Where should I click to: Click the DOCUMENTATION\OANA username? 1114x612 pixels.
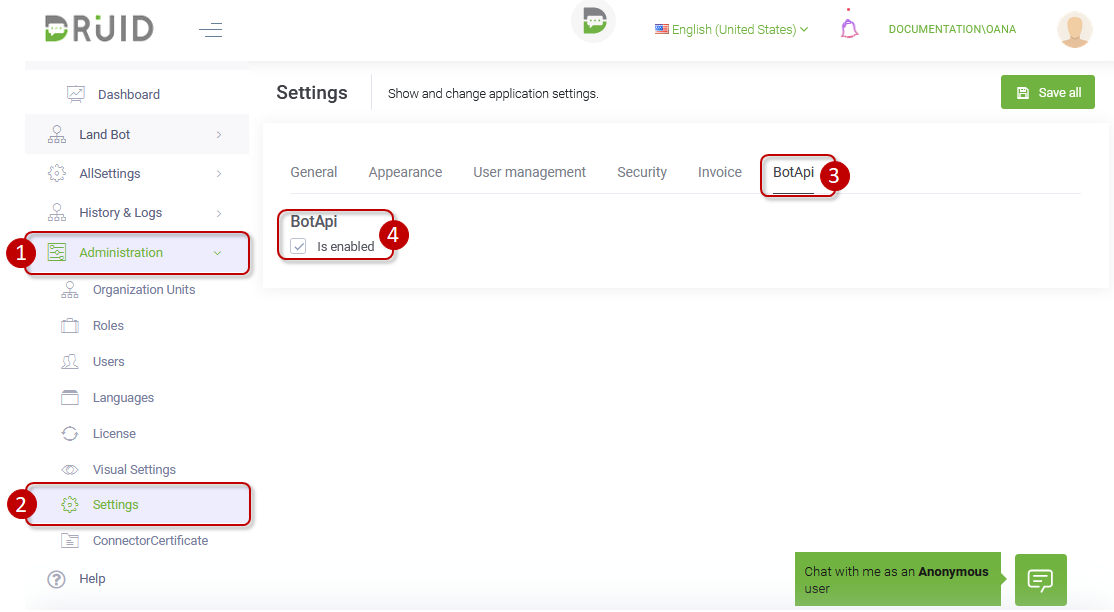click(952, 29)
